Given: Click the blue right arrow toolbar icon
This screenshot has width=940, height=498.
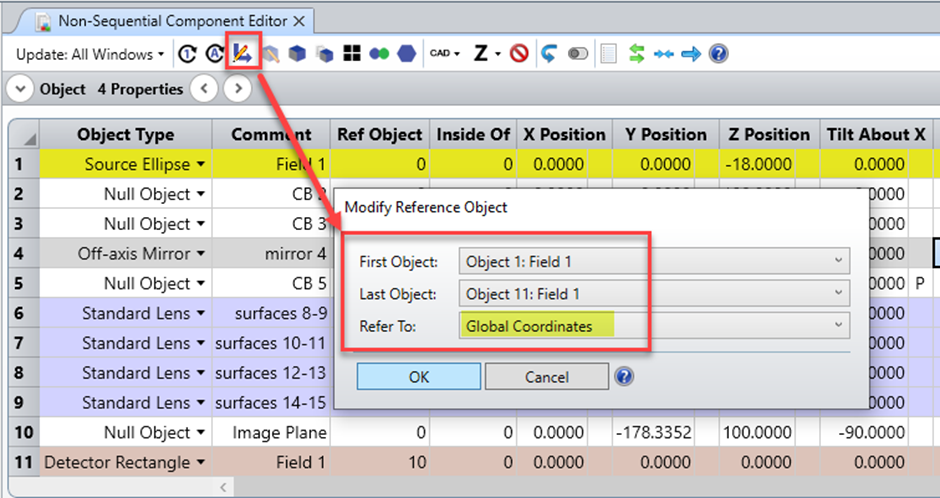Looking at the screenshot, I should pyautogui.click(x=690, y=54).
